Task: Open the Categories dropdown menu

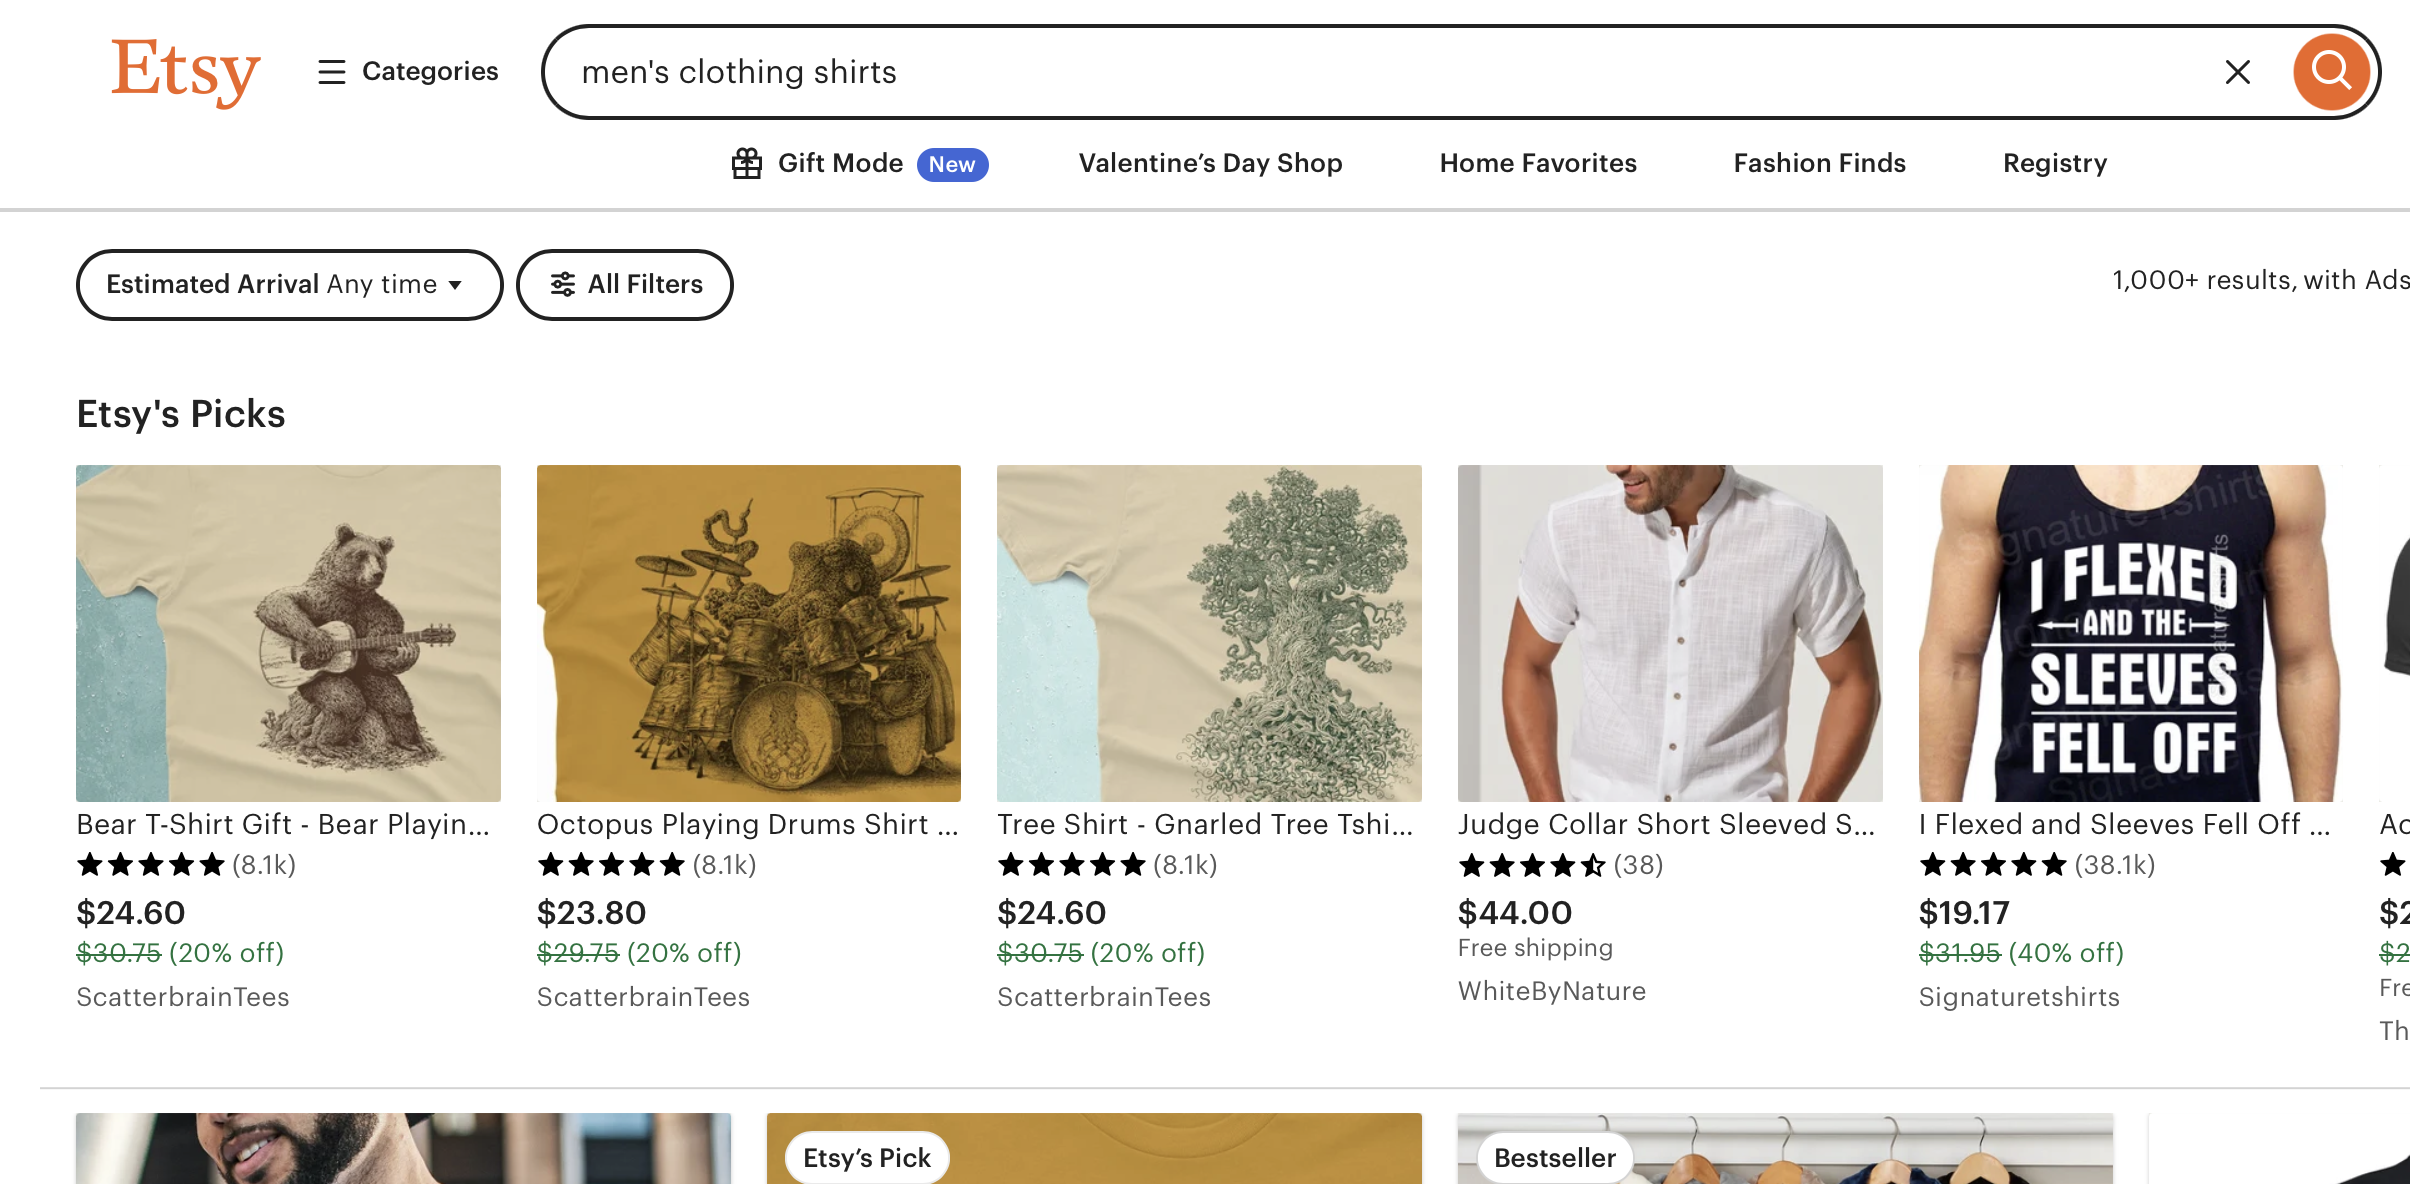Action: click(429, 72)
